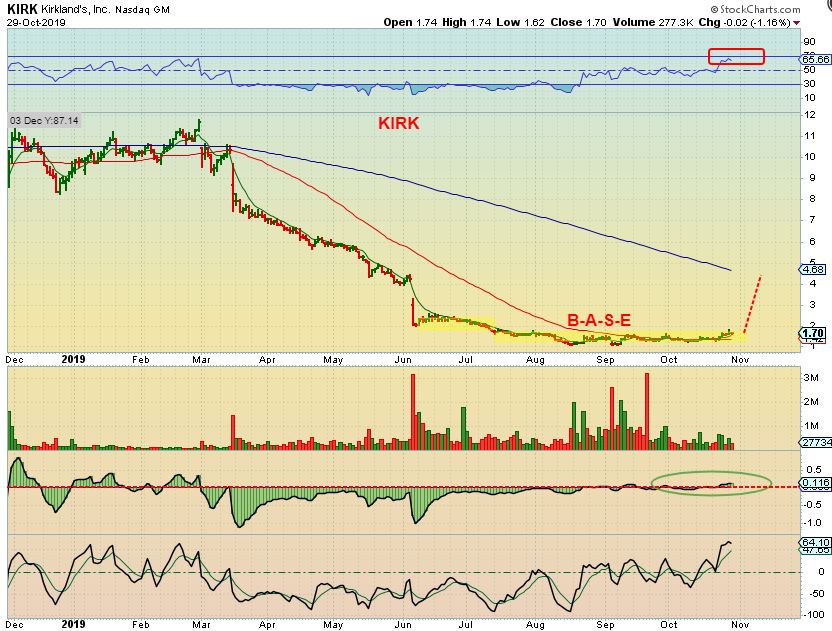Select the Open 1.74 value
The image size is (832, 631).
tap(410, 22)
